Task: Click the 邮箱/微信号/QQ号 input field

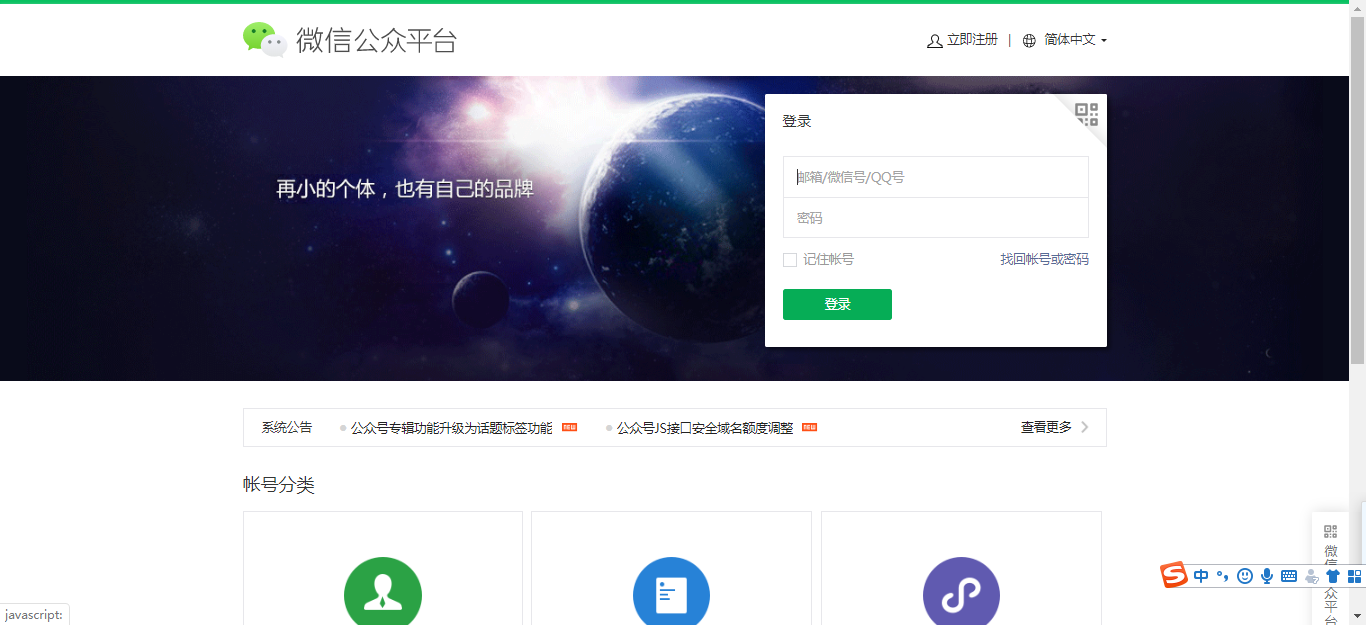Action: coord(935,177)
